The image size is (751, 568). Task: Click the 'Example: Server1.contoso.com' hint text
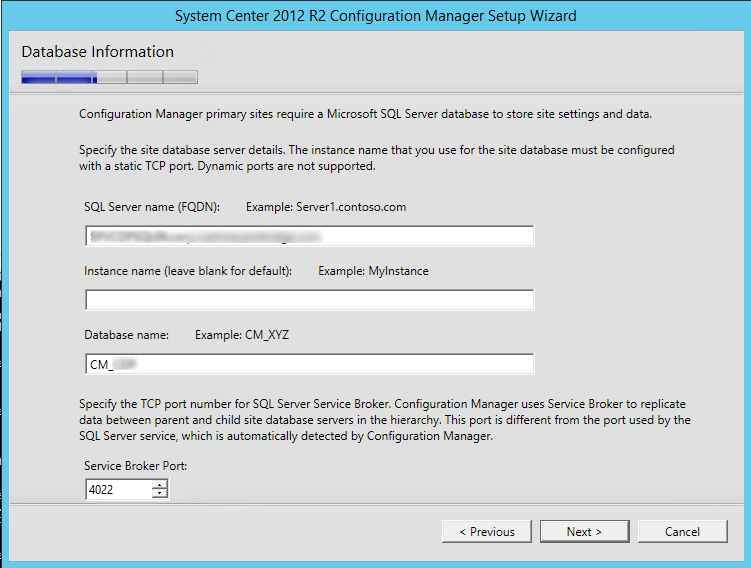pos(326,207)
